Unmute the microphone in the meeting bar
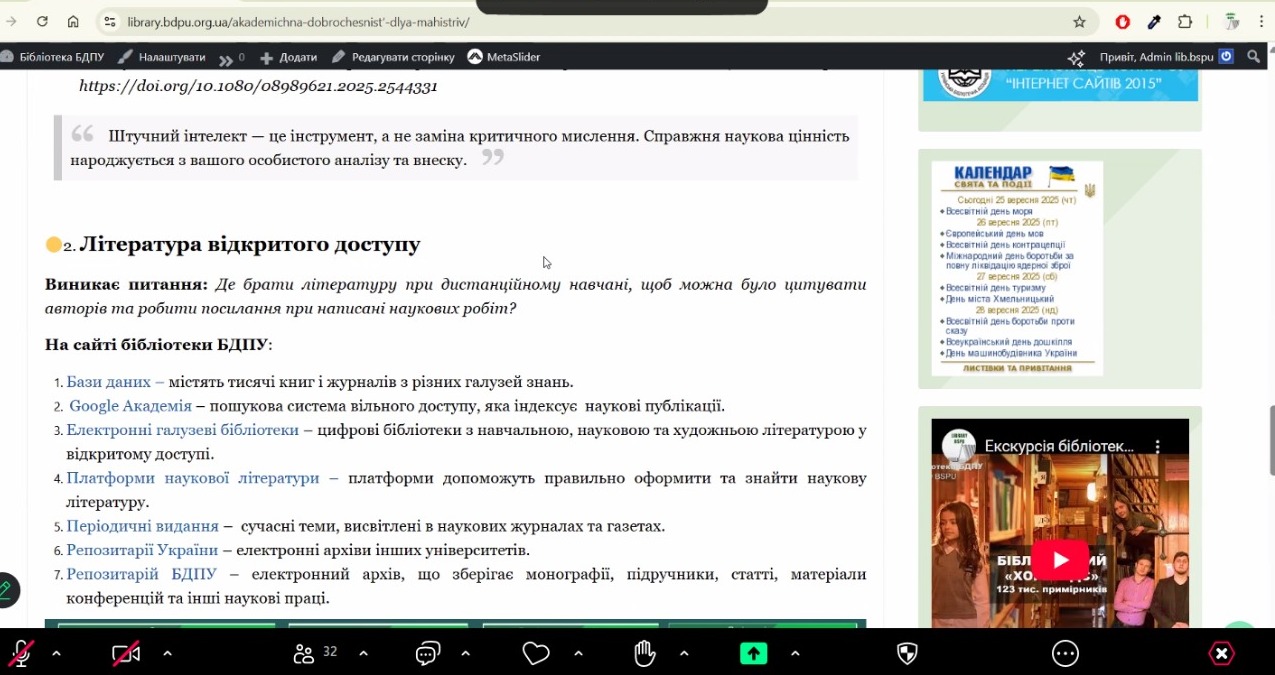The width and height of the screenshot is (1275, 675). click(x=21, y=653)
